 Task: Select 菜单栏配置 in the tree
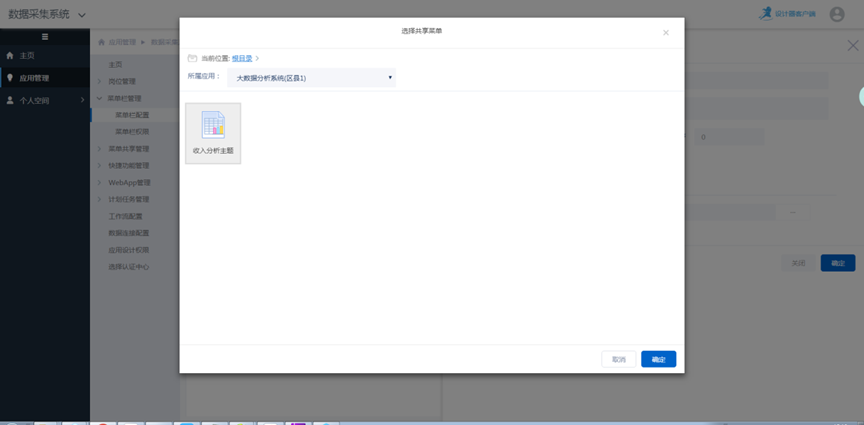pyautogui.click(x=132, y=115)
